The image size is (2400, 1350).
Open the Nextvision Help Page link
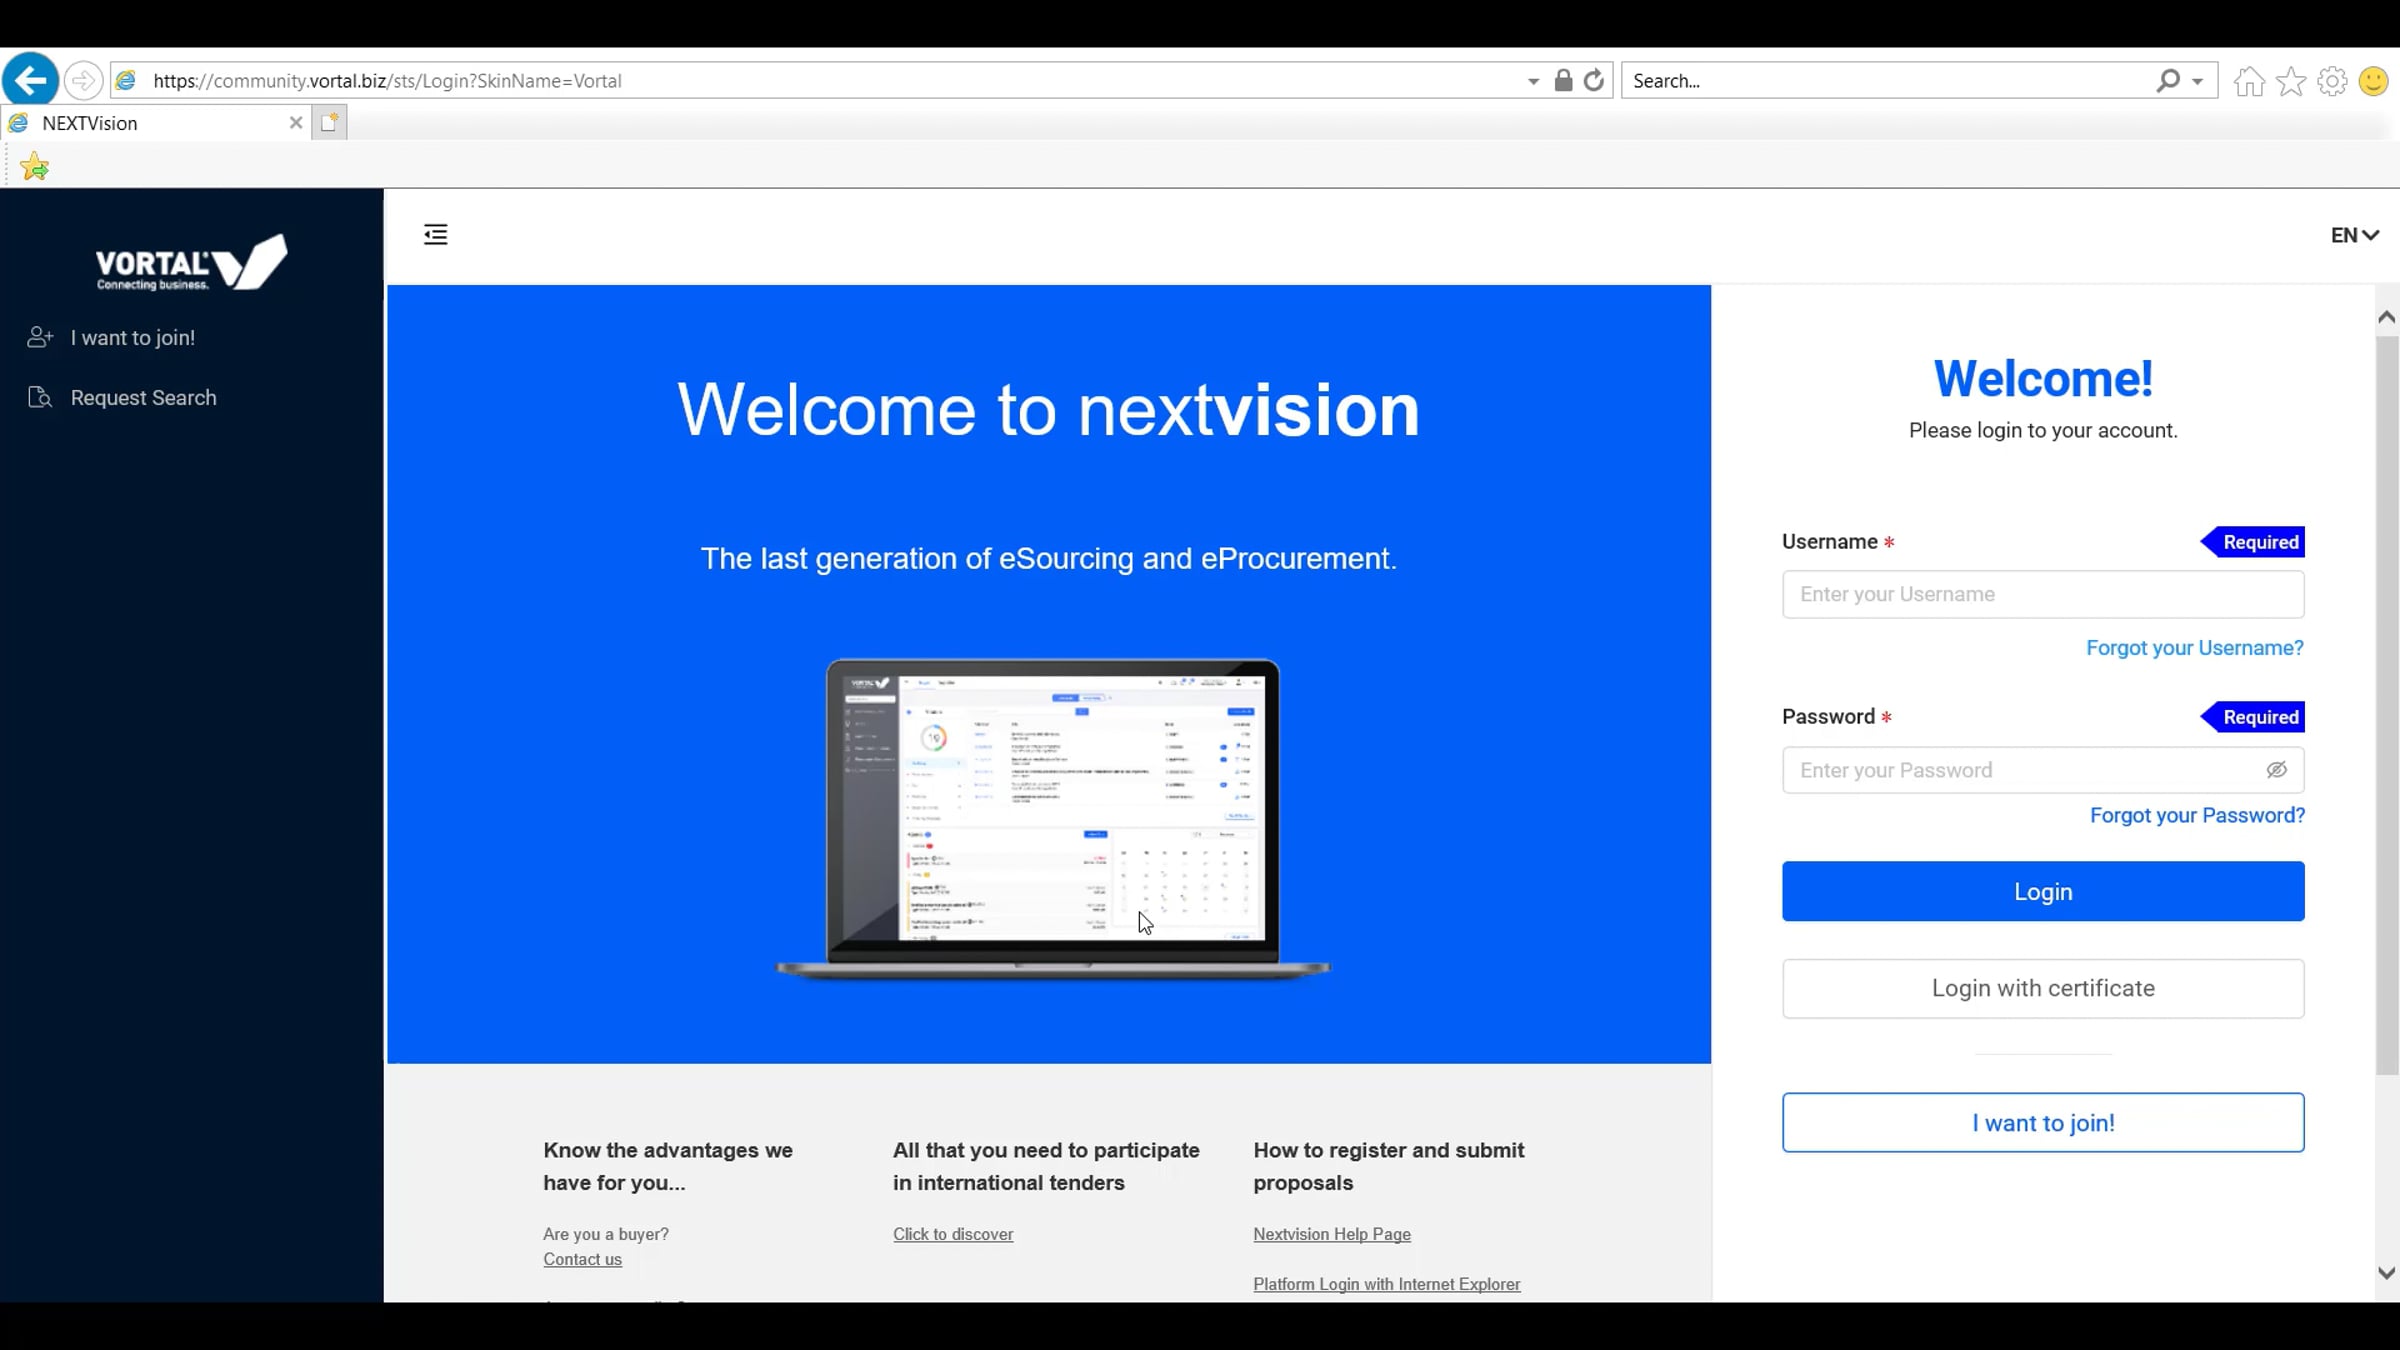[1332, 1234]
